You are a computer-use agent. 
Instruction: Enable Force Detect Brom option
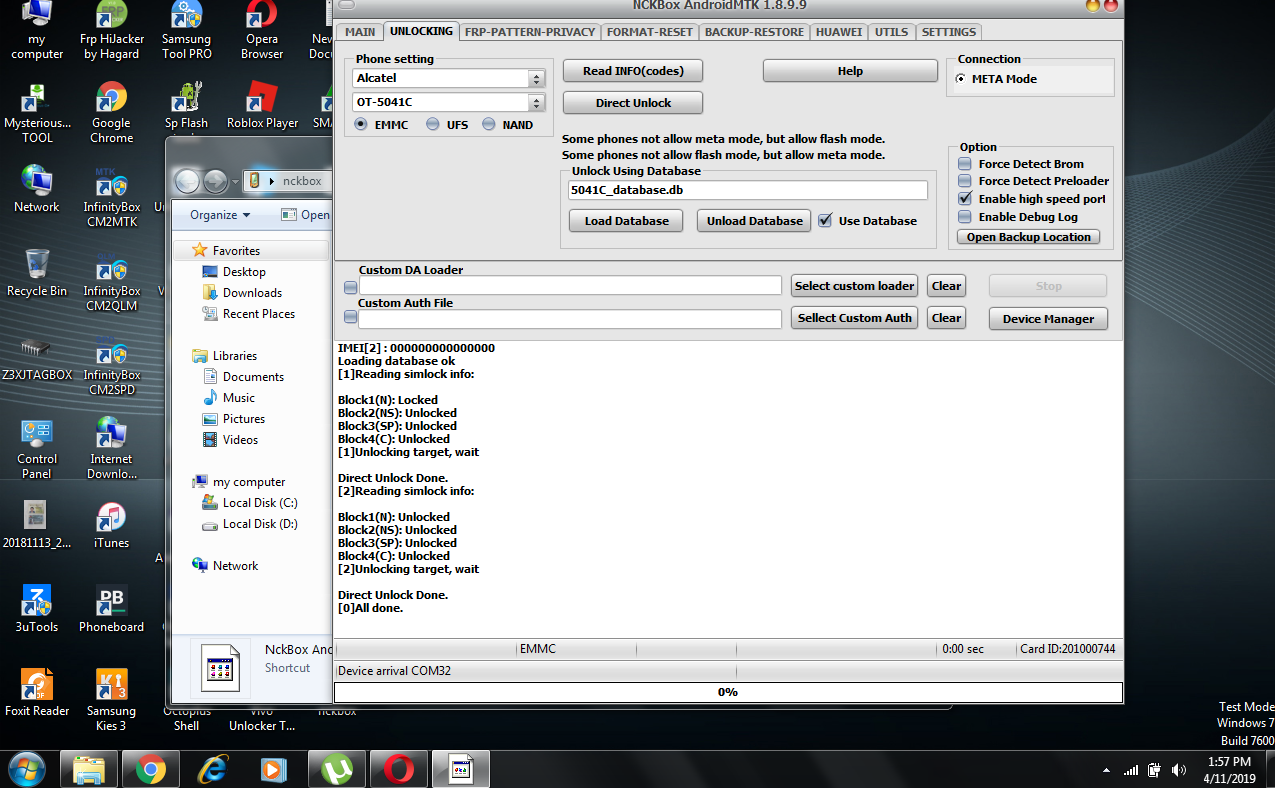pyautogui.click(x=965, y=164)
